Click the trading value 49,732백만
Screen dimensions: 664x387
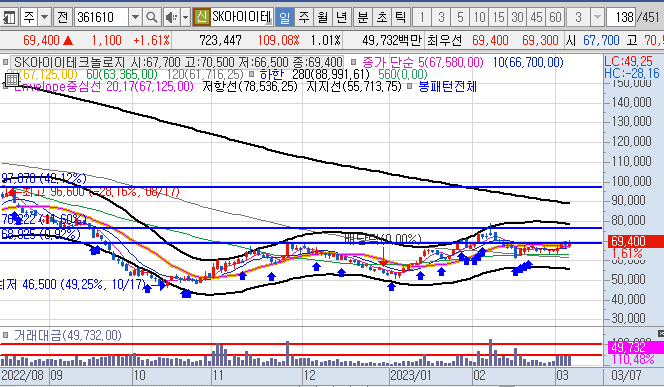click(392, 41)
